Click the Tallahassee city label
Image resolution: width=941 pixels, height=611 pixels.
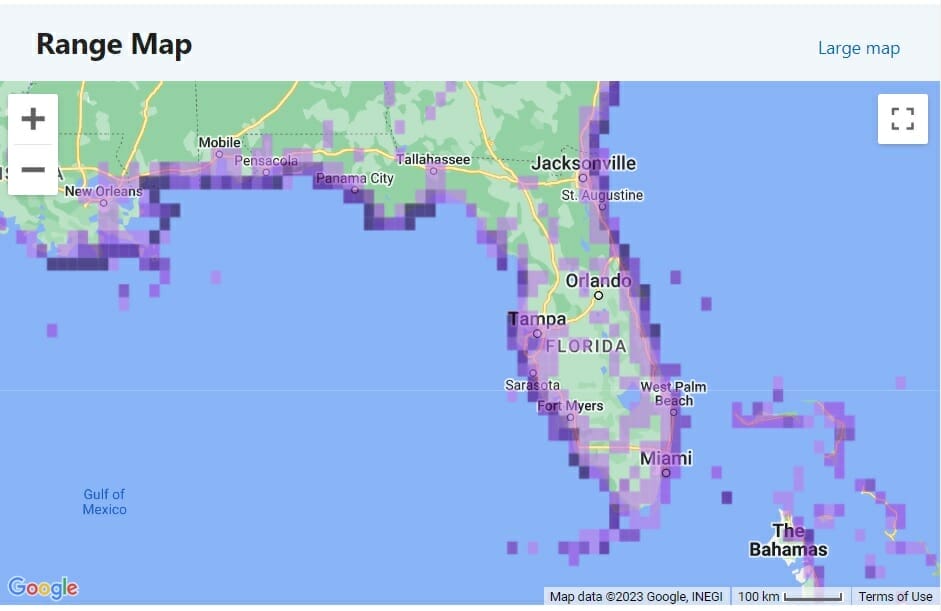click(433, 160)
